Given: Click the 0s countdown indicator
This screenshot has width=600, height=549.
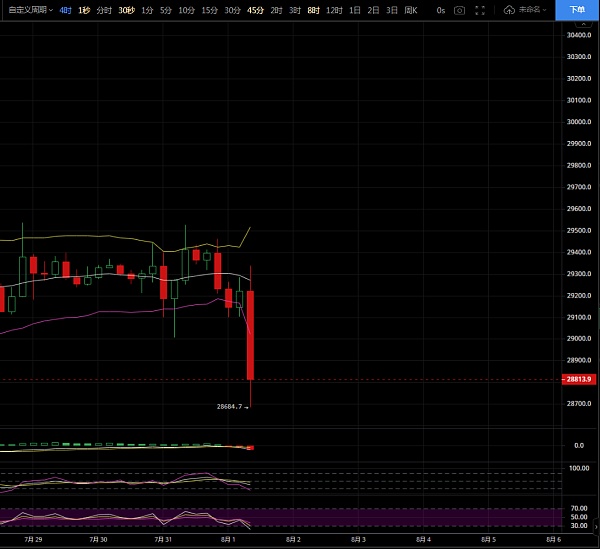Looking at the screenshot, I should pyautogui.click(x=441, y=10).
